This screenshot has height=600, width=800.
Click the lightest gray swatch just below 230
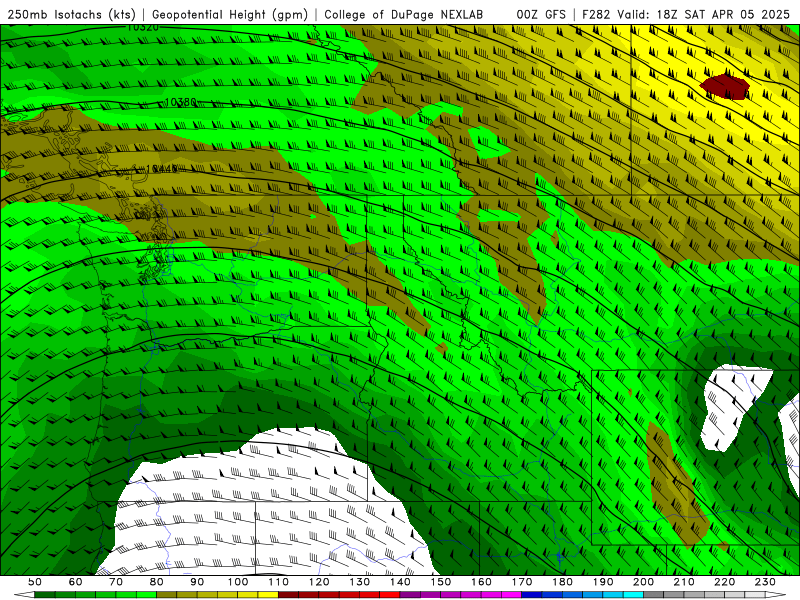(x=755, y=595)
